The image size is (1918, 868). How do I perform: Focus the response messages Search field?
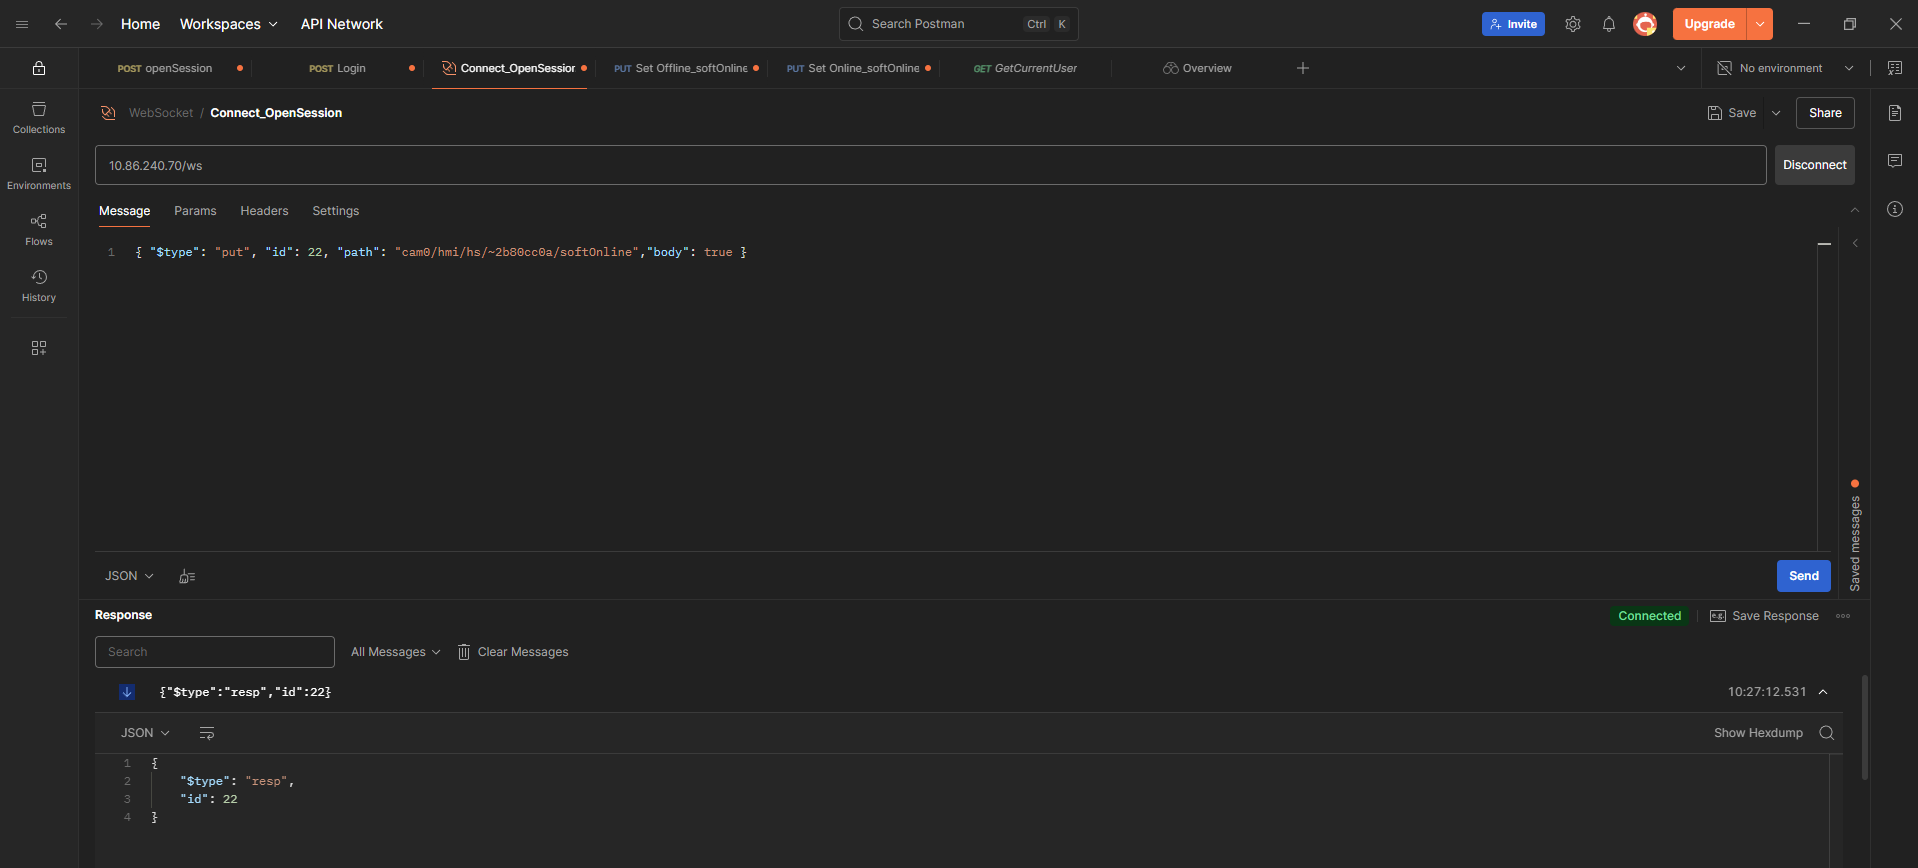pos(215,652)
